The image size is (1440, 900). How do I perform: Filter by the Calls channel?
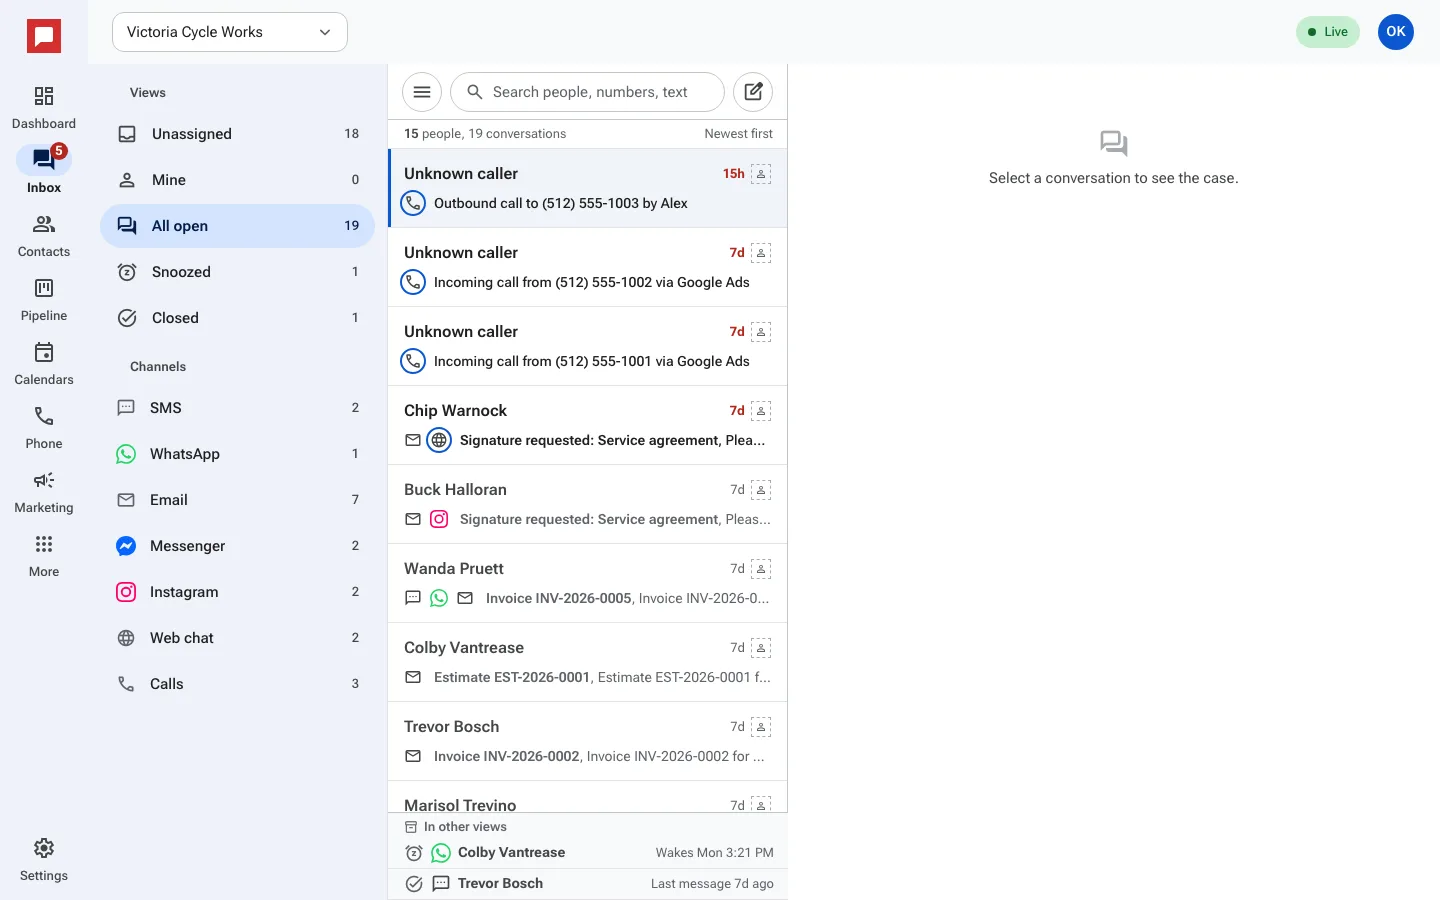(x=237, y=684)
